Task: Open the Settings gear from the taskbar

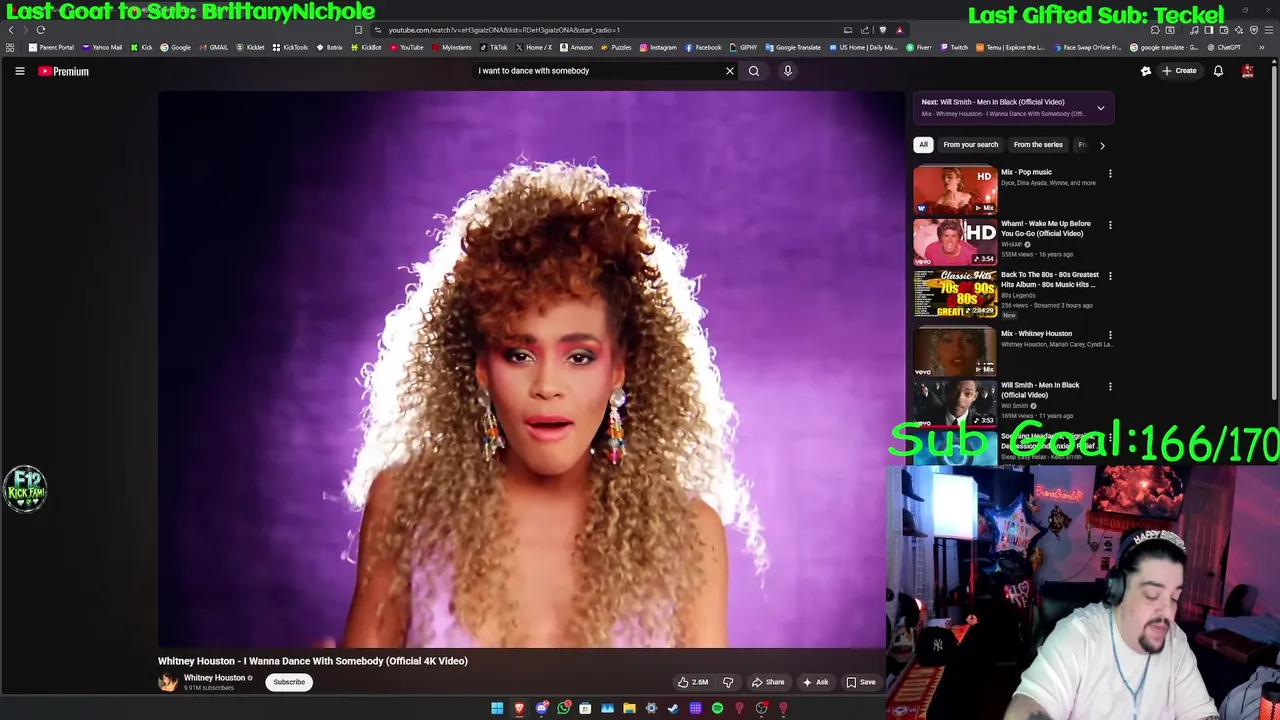Action: coord(651,708)
